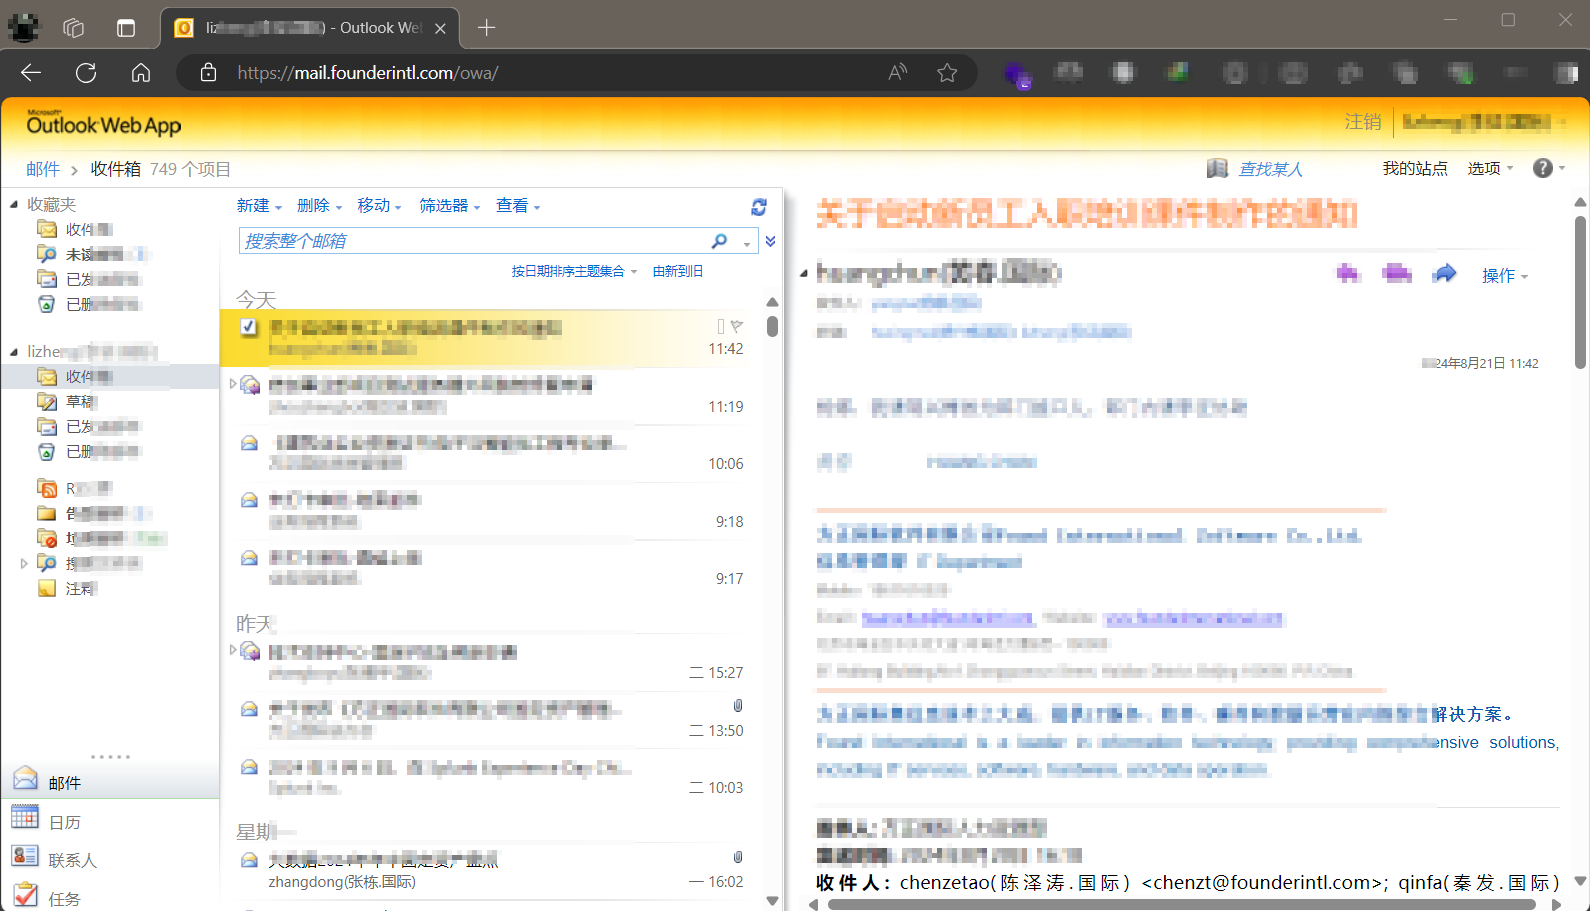Open the 按日期排序主题集合 sort dropdown
This screenshot has width=1590, height=911.
click(x=574, y=271)
